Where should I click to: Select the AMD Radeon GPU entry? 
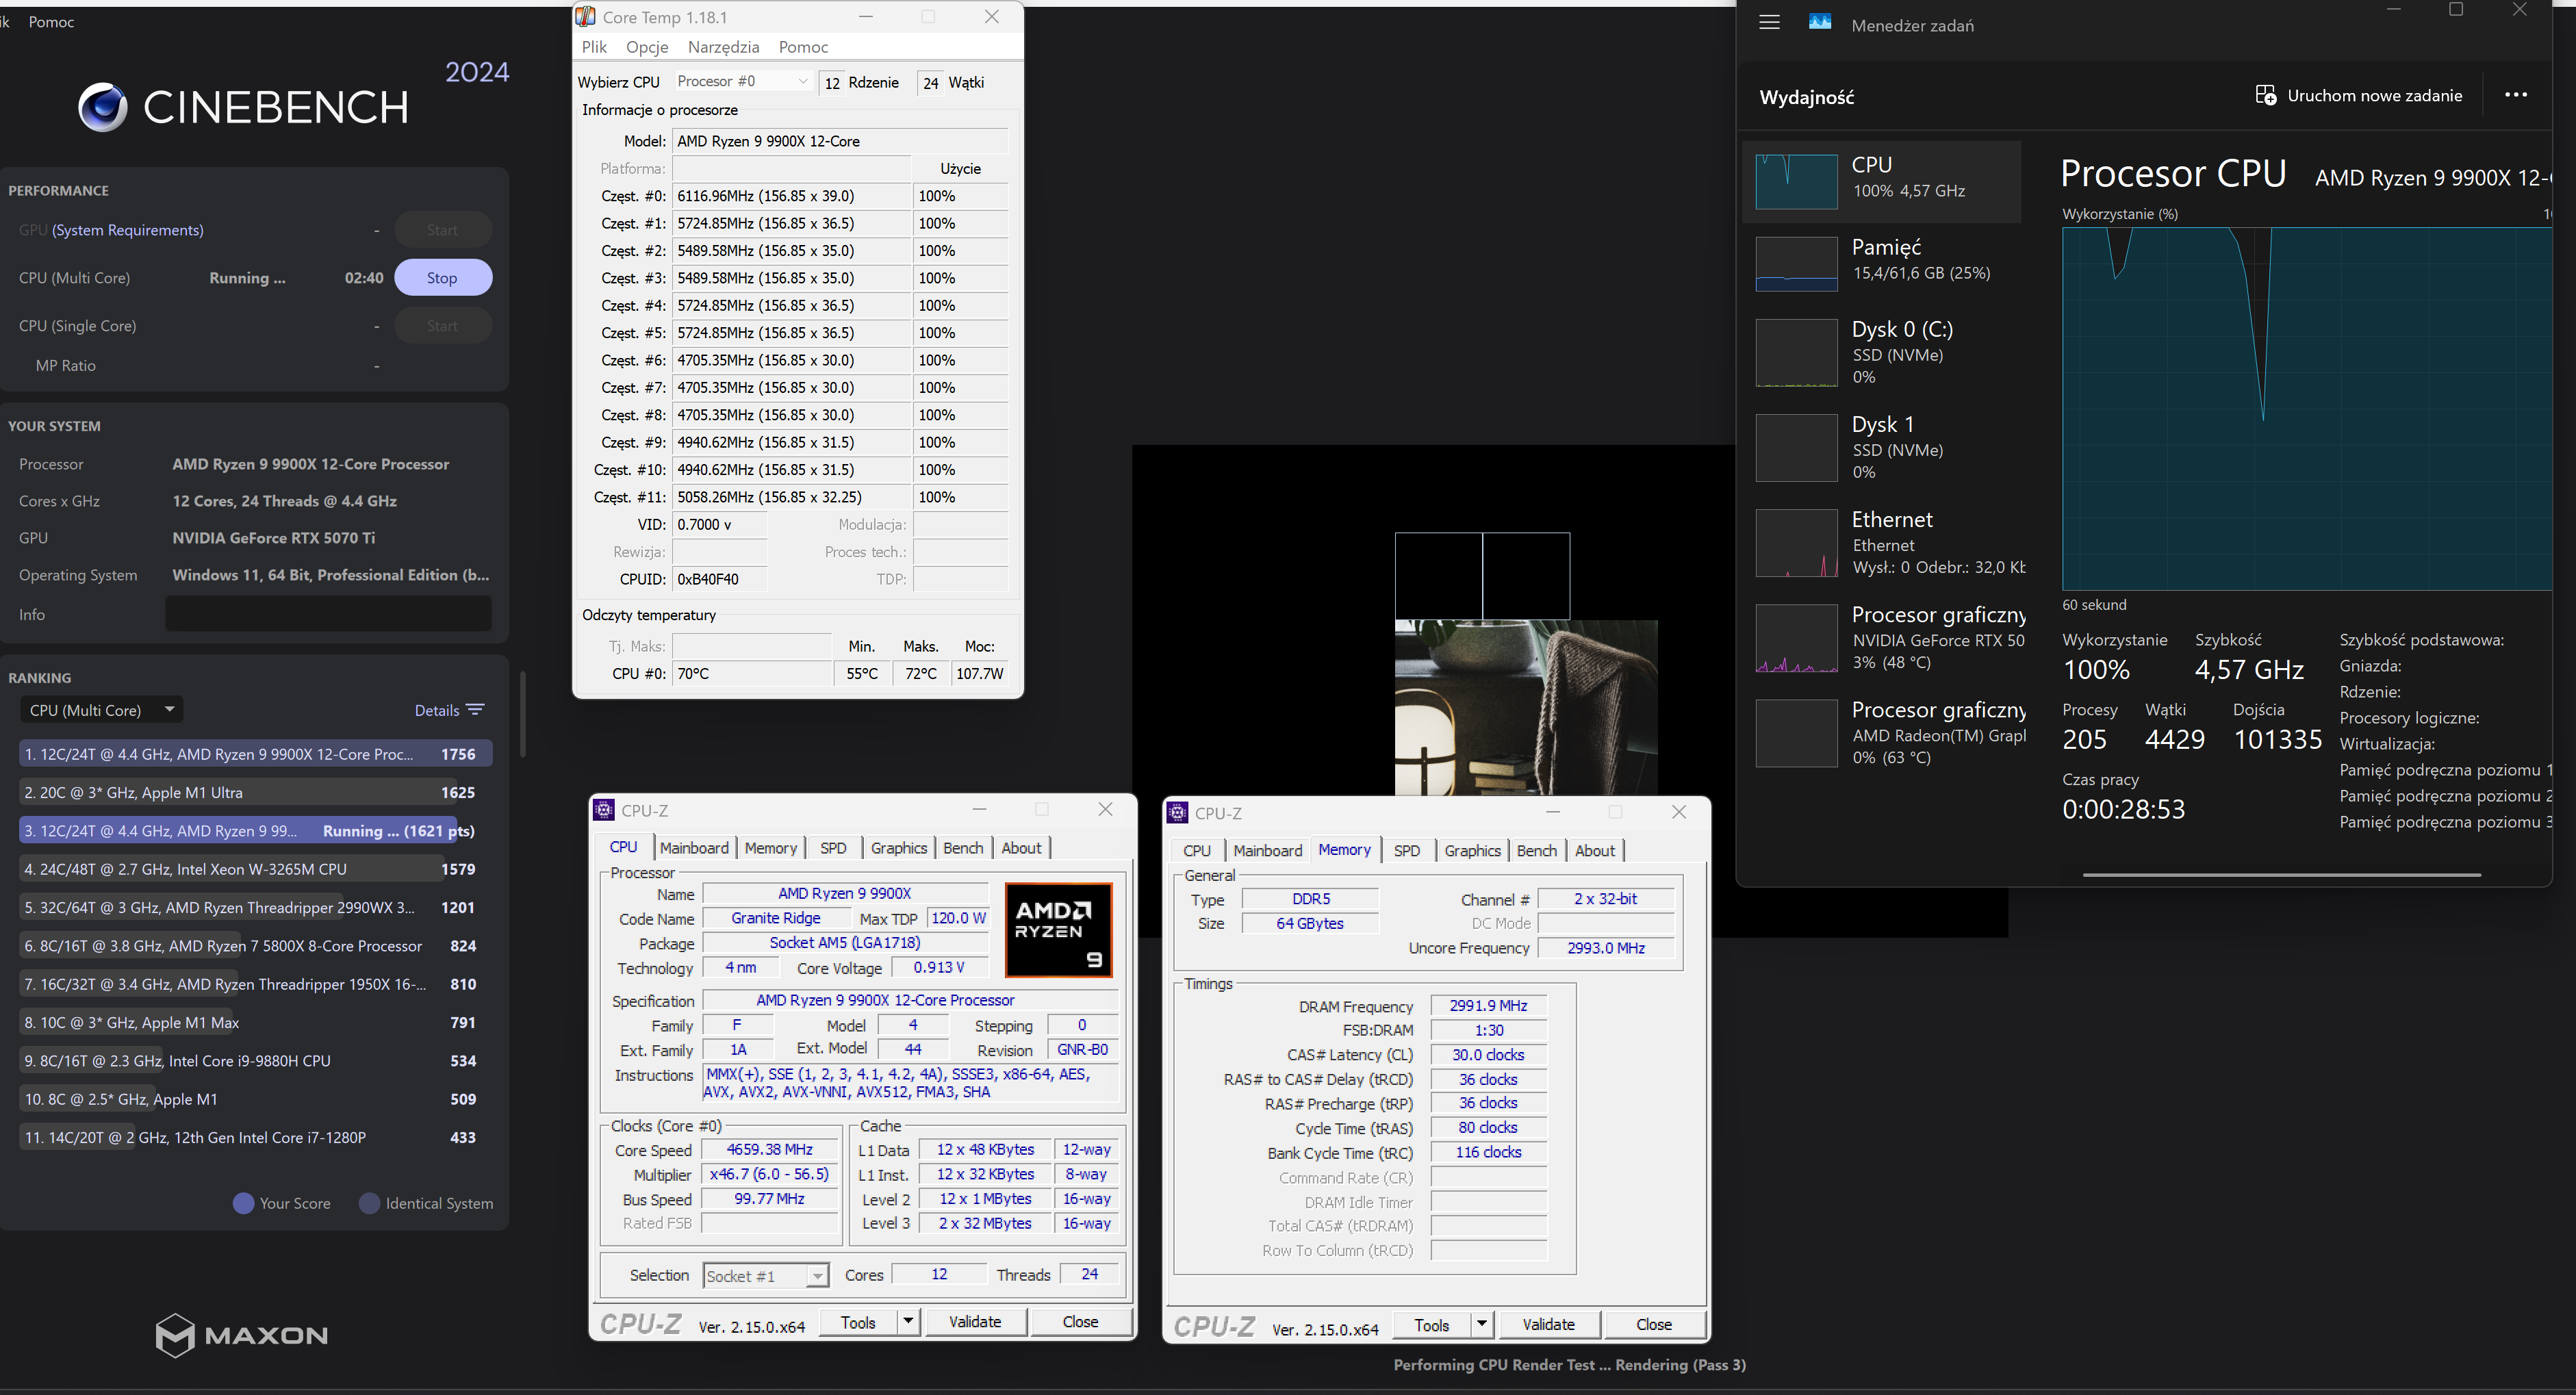pyautogui.click(x=1881, y=732)
